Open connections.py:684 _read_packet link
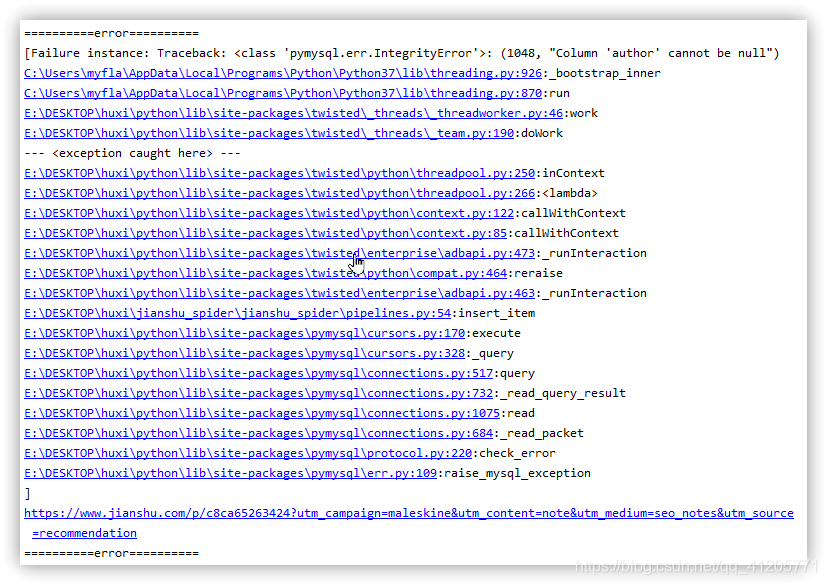The height and width of the screenshot is (585, 827). [258, 434]
